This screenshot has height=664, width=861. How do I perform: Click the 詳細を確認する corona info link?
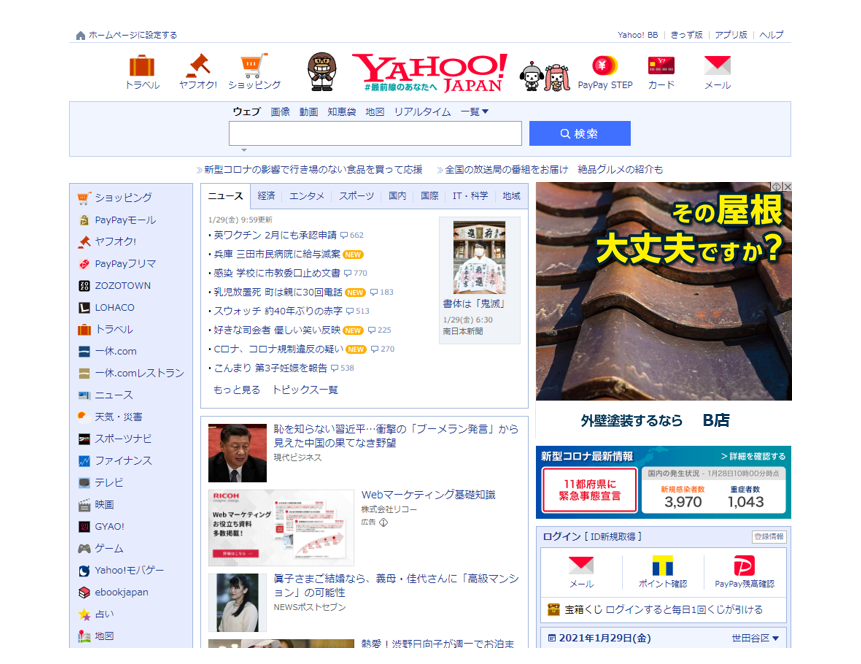[753, 456]
